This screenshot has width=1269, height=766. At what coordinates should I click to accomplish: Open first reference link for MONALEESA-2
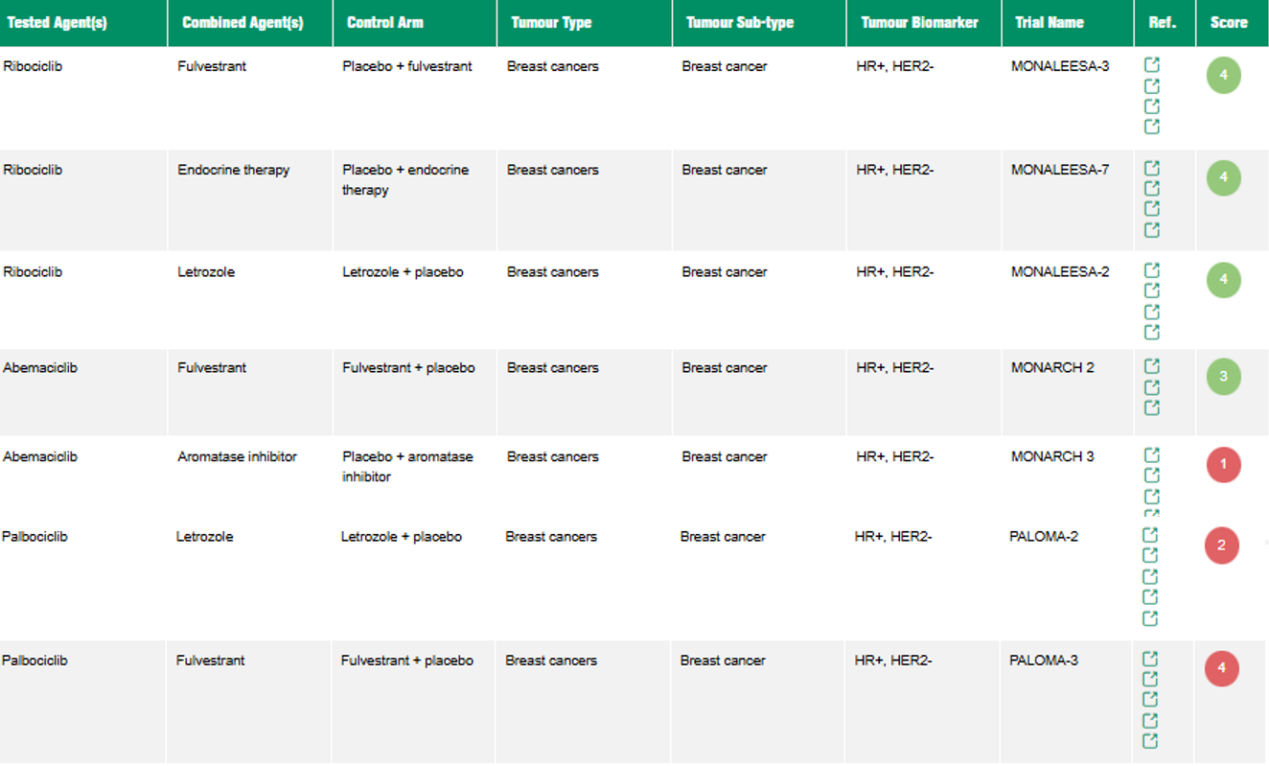point(1152,270)
